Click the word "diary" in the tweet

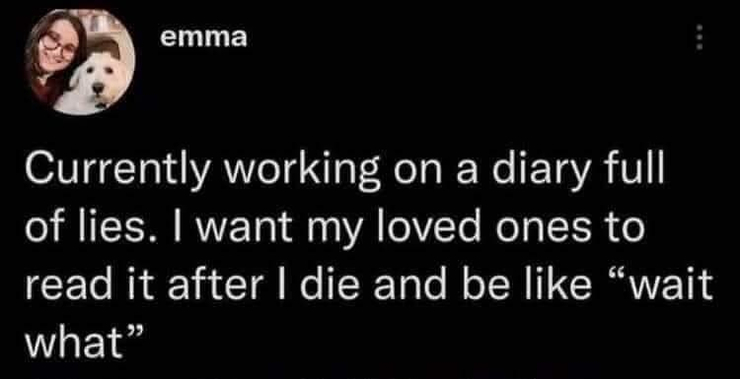(x=537, y=173)
